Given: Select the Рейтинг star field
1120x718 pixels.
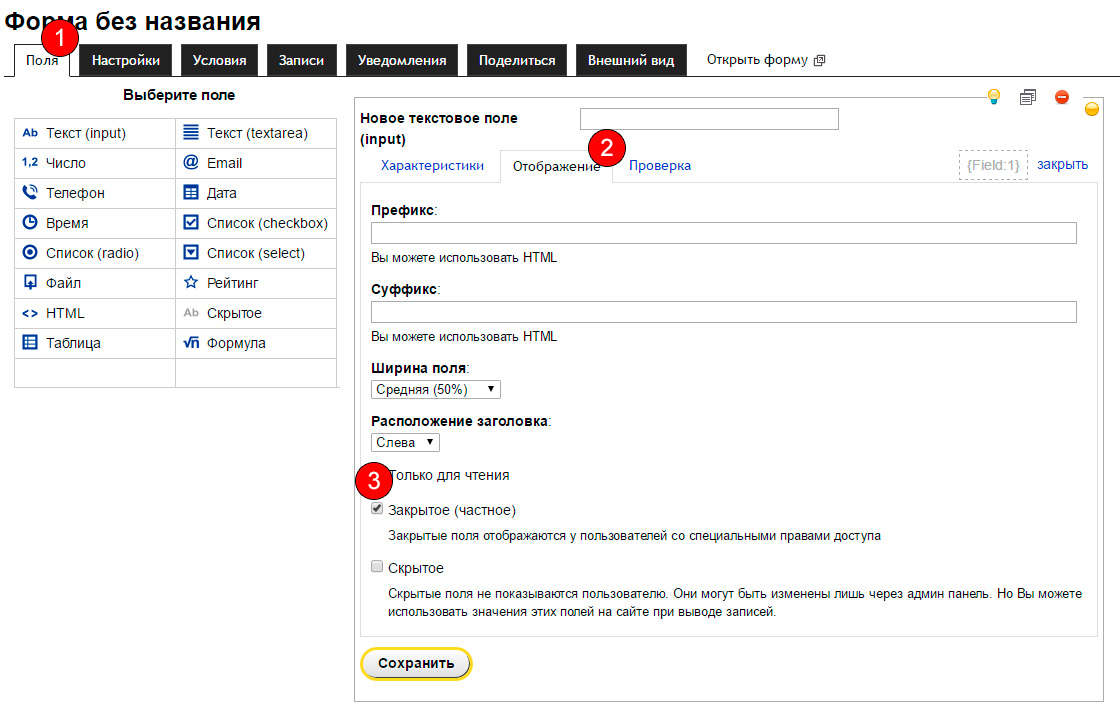Looking at the screenshot, I should click(x=232, y=283).
